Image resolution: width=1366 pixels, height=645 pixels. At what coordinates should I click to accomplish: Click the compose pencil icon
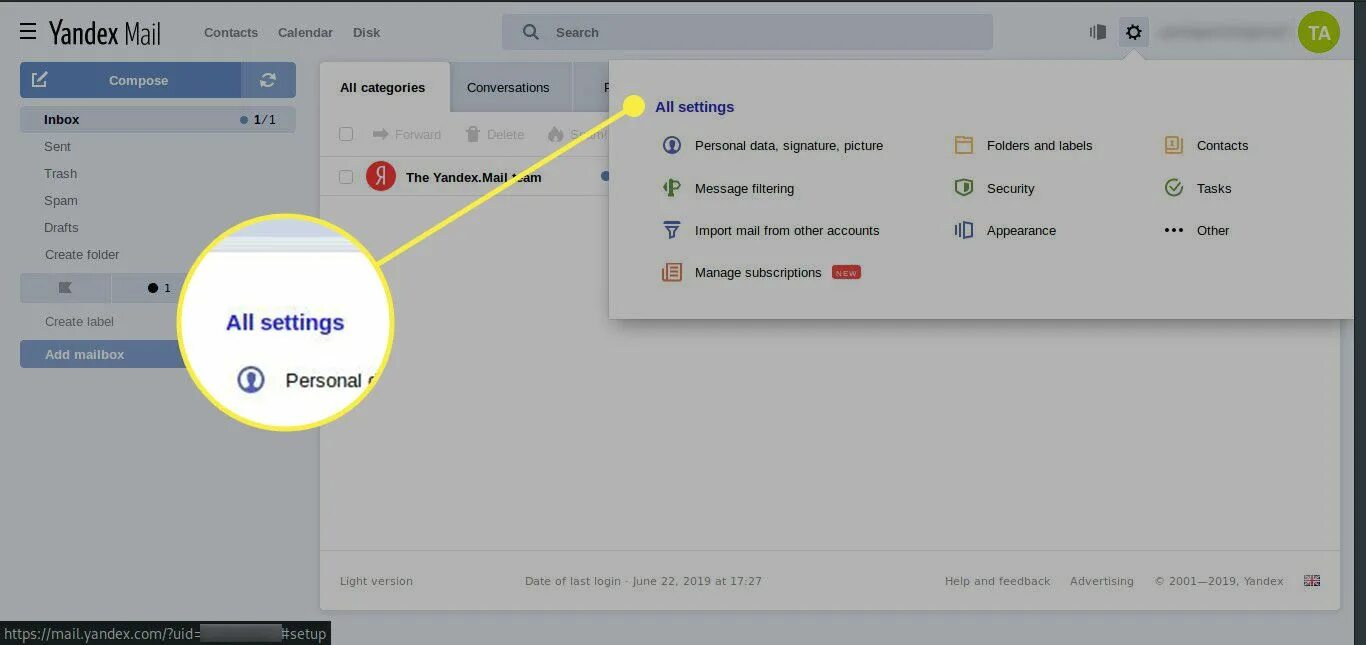pos(40,80)
